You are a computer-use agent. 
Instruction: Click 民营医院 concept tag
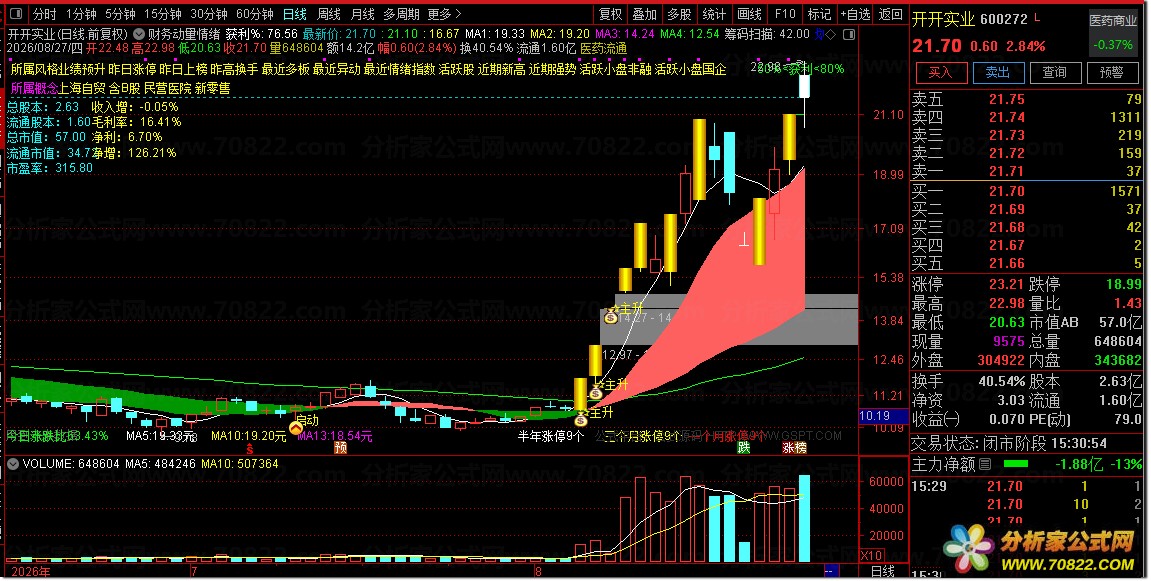[x=167, y=88]
